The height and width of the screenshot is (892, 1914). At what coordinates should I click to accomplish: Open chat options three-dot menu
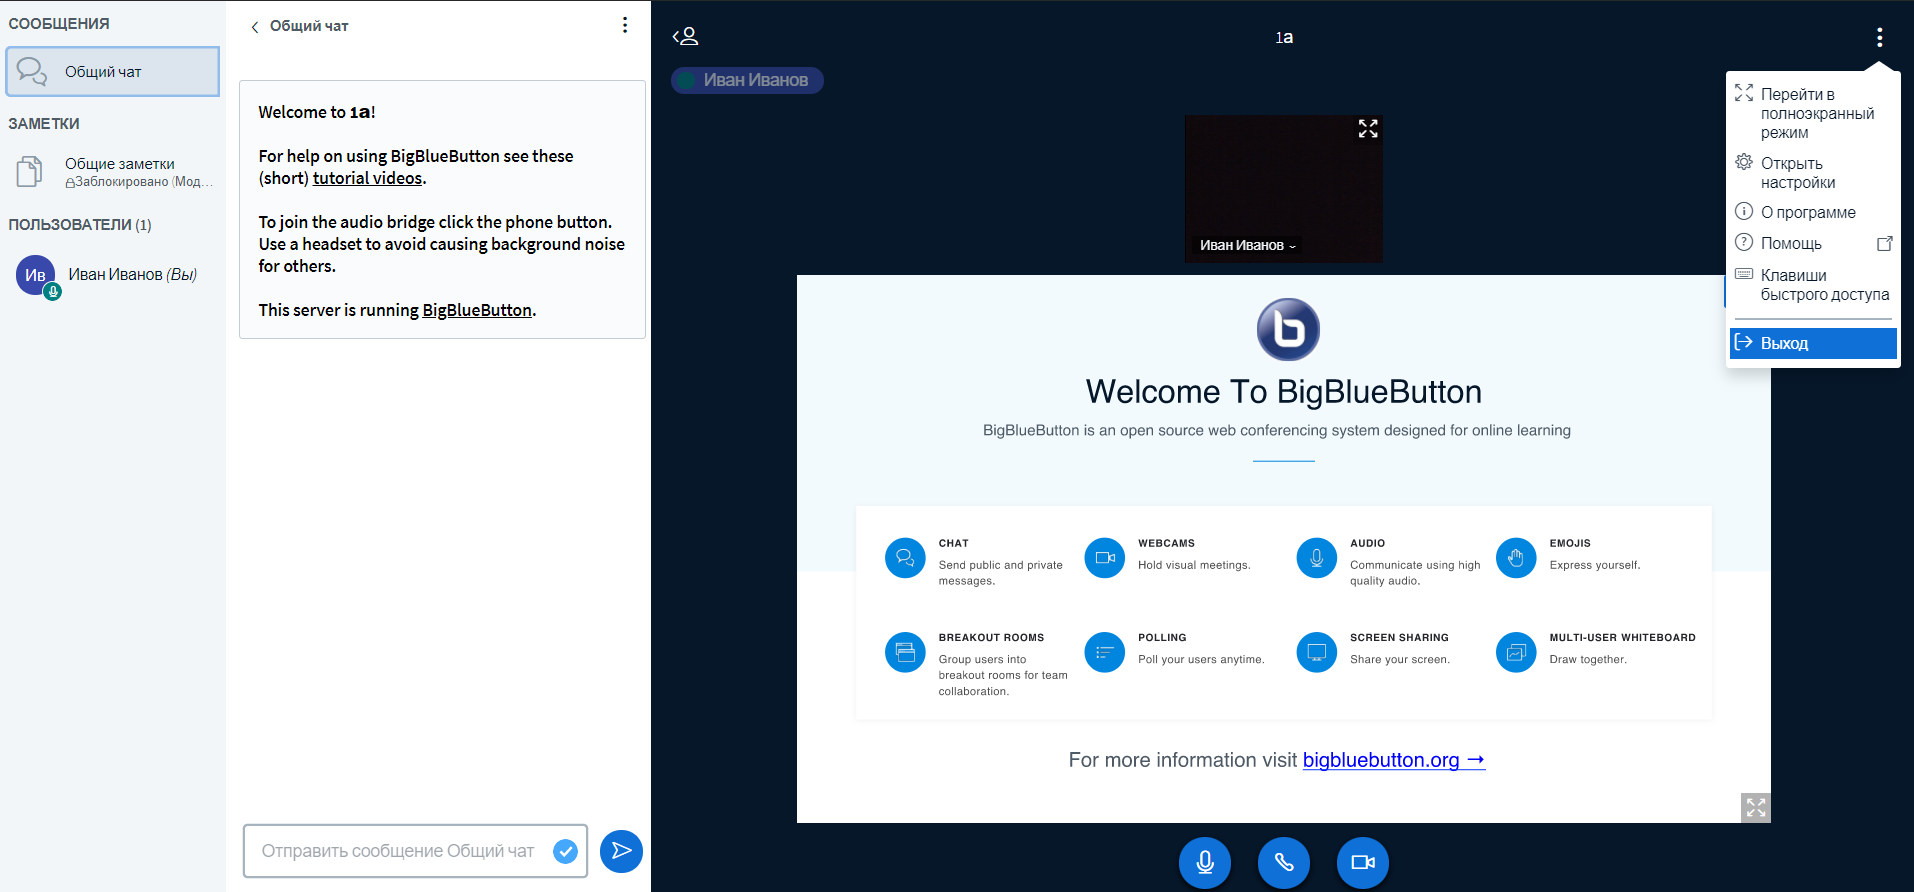point(625,25)
